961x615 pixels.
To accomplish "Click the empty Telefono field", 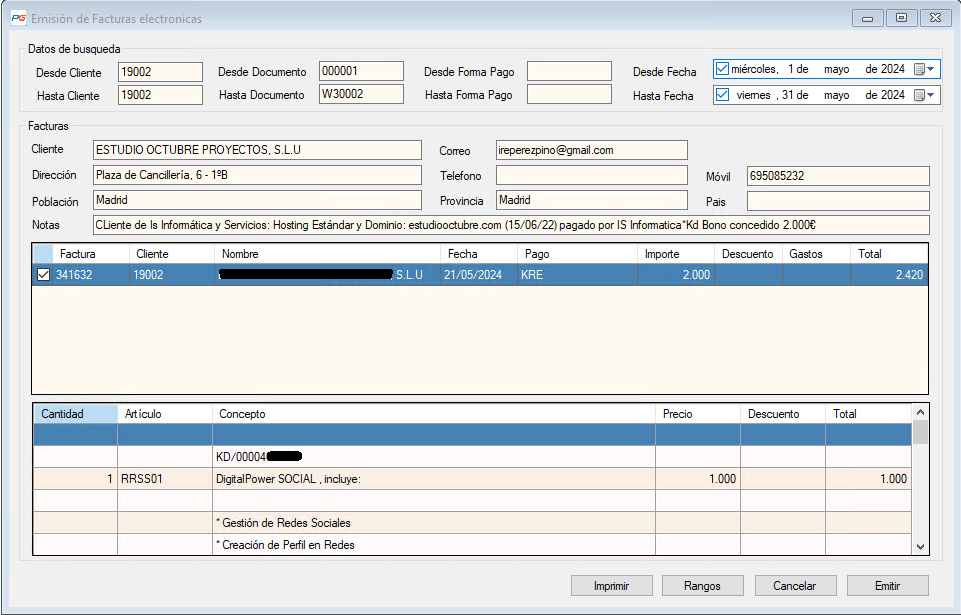I will pyautogui.click(x=591, y=175).
